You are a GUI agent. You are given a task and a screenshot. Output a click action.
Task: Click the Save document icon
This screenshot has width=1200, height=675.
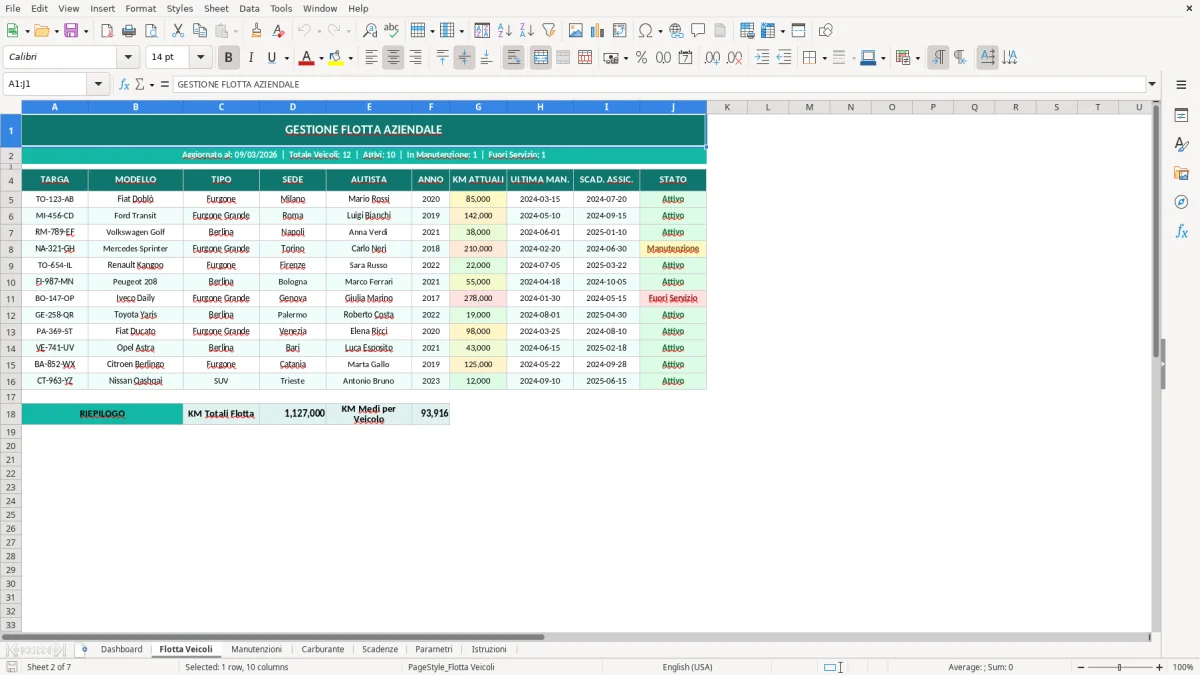[x=71, y=31]
